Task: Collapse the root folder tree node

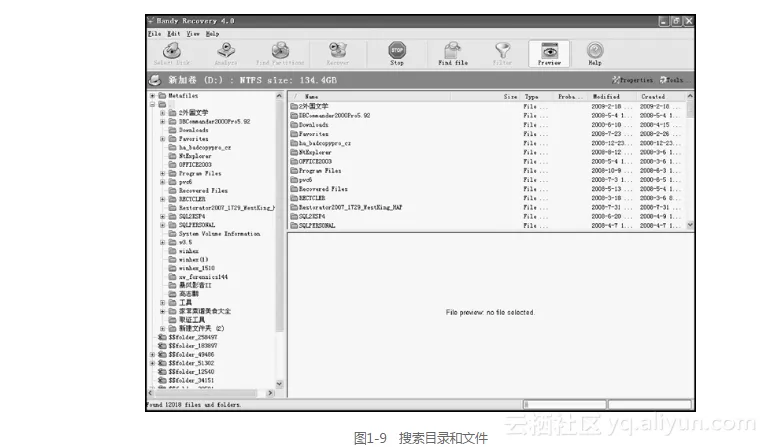Action: (x=153, y=104)
